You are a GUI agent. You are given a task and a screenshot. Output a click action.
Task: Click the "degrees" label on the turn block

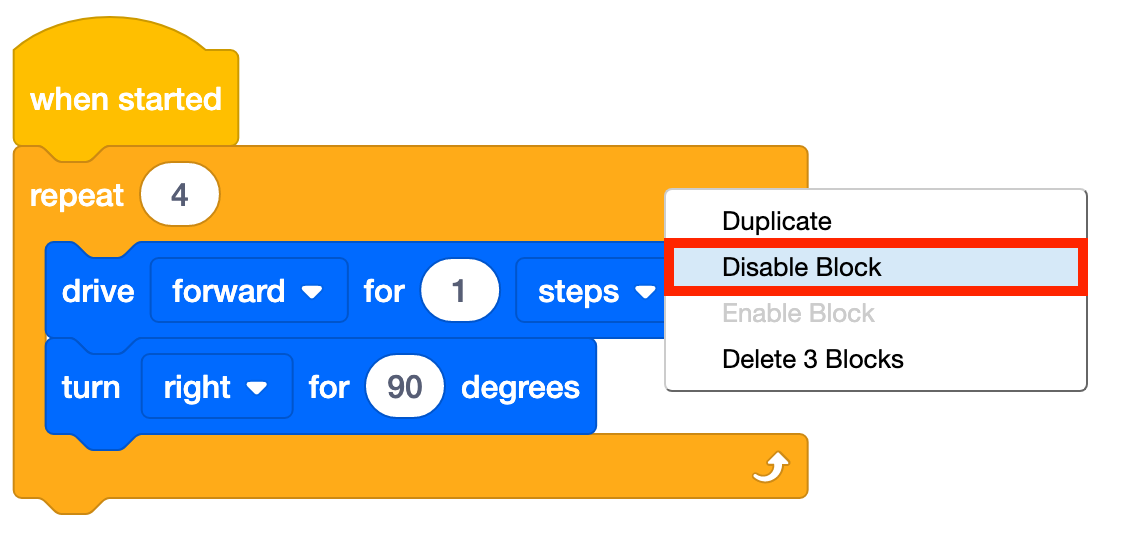(x=520, y=388)
